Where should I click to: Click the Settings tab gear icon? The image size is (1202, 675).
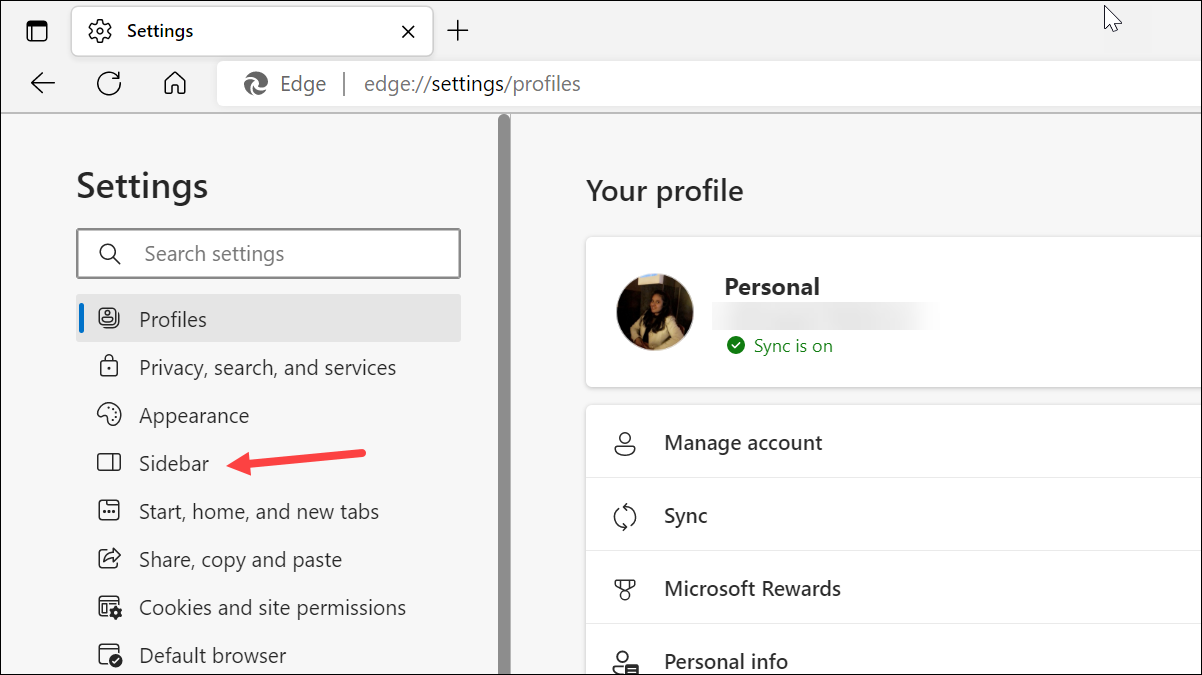[x=100, y=31]
